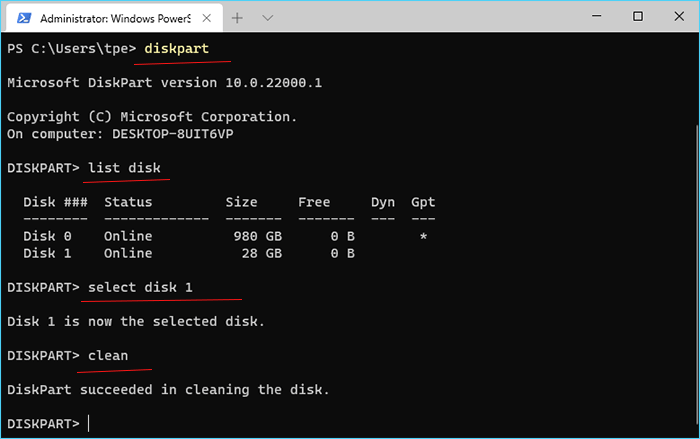The height and width of the screenshot is (439, 700).
Task: Click the 'list disk' command text
Action: (x=124, y=168)
